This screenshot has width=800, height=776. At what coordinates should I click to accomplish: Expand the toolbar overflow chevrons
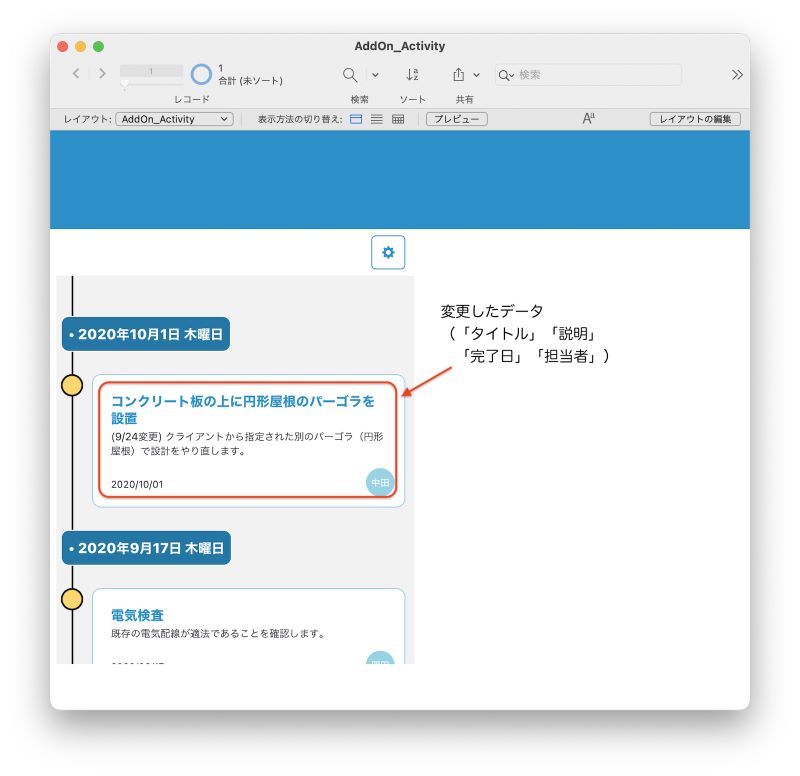click(x=737, y=75)
